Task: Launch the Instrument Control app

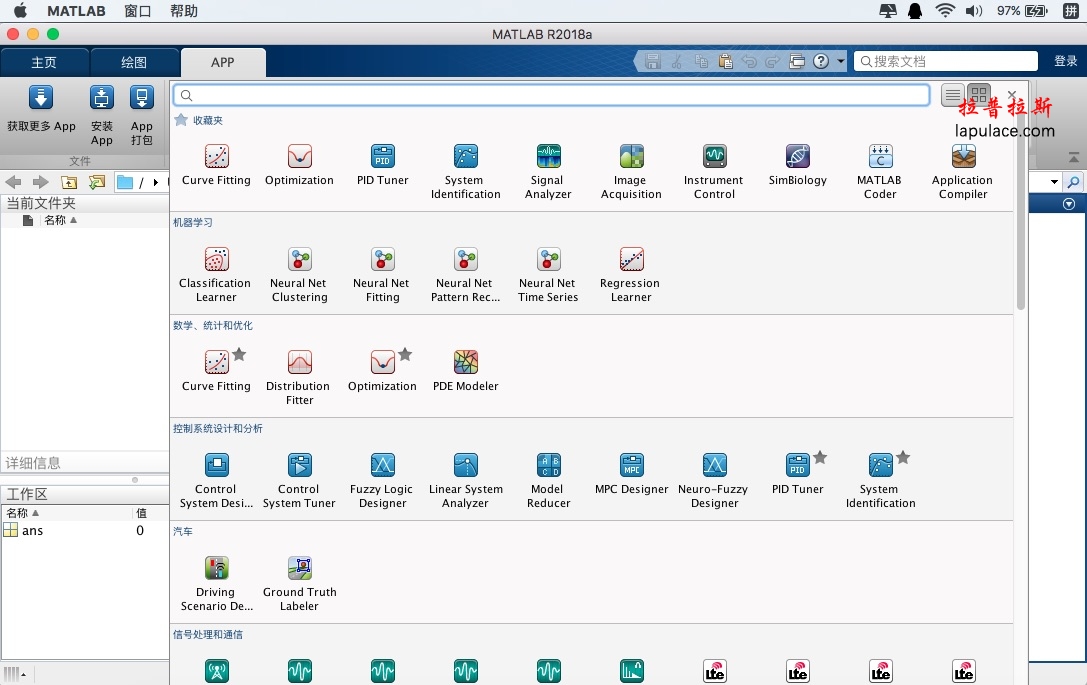Action: (x=714, y=172)
